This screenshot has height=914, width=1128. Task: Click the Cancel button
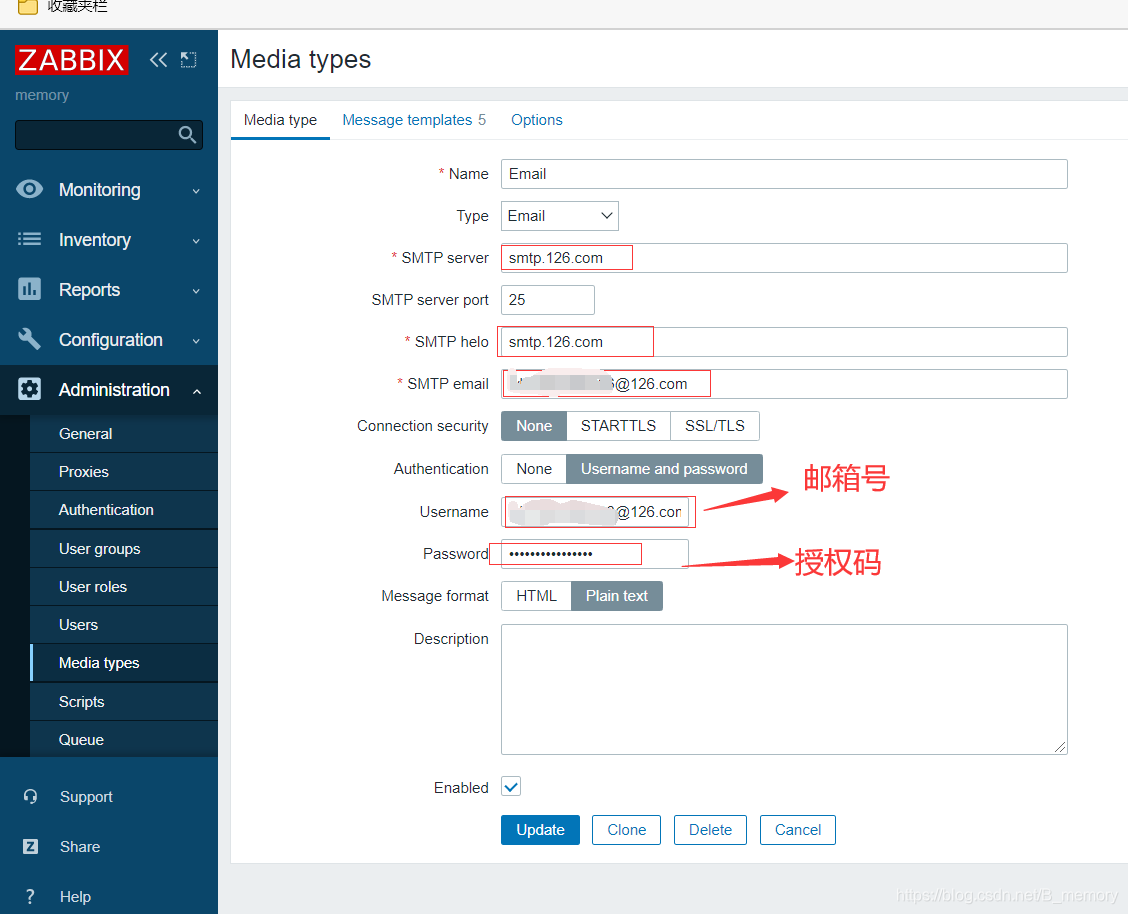click(798, 830)
